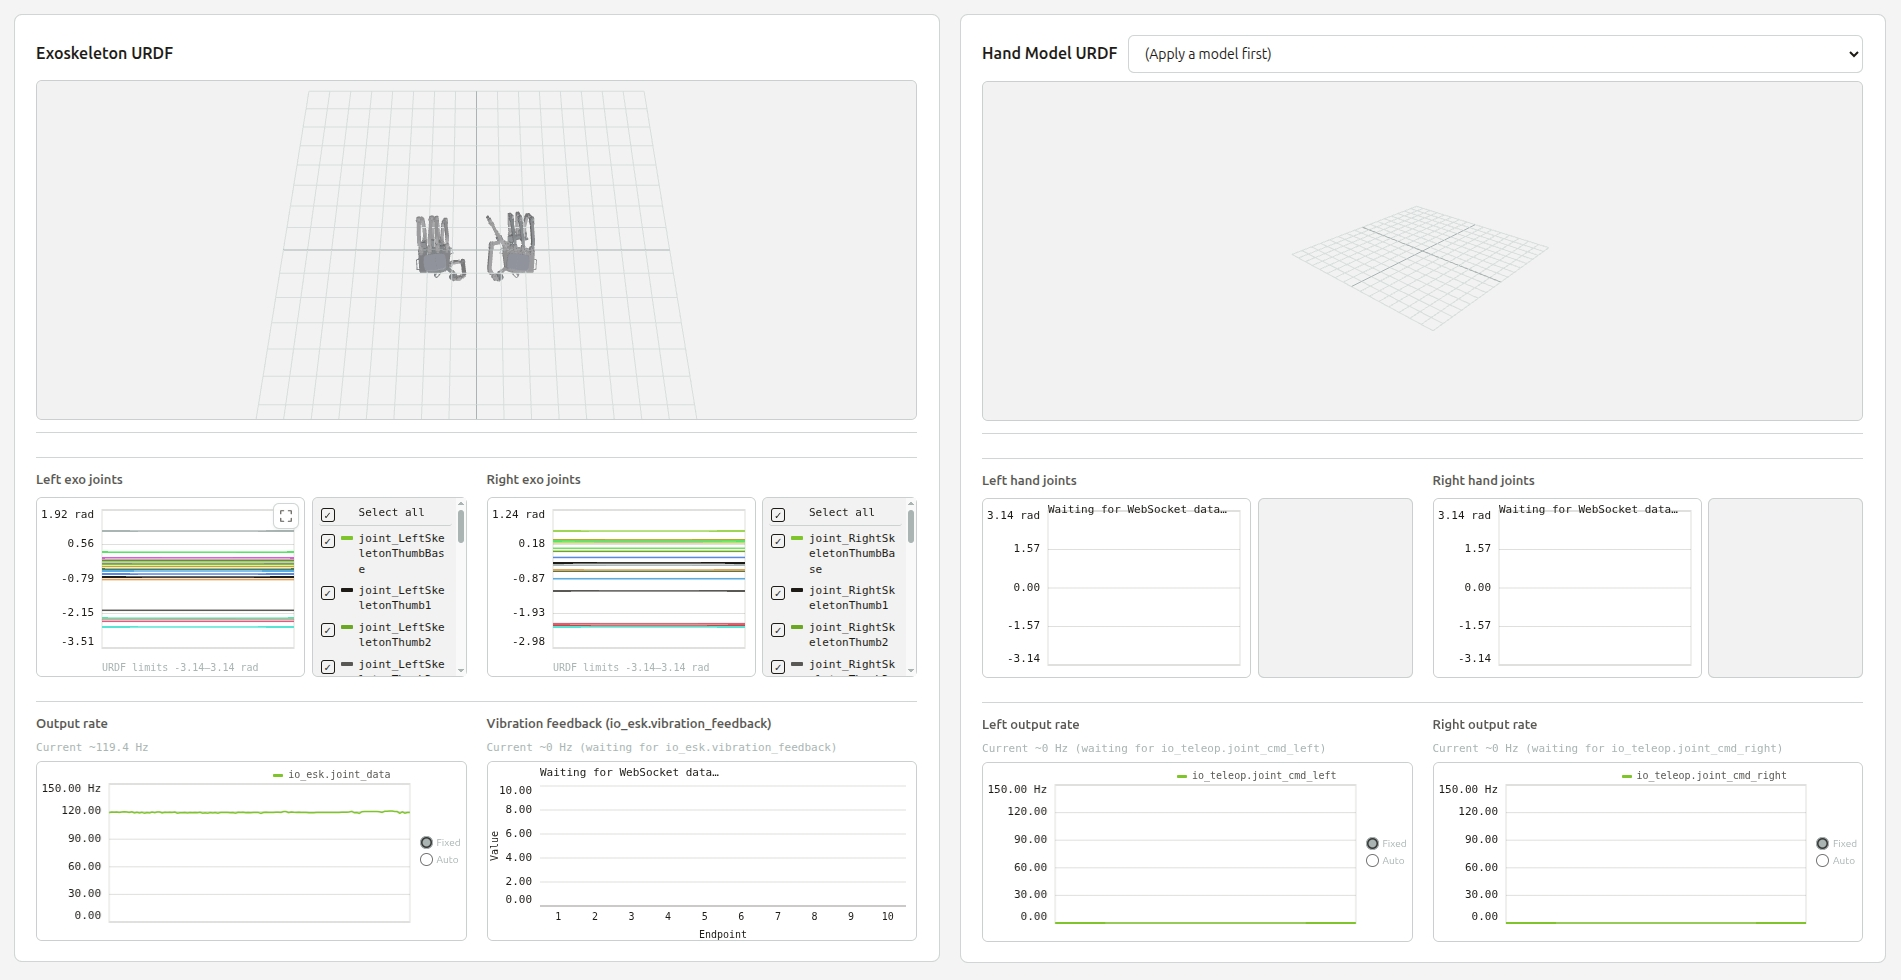Click 'URDF limits' text under Right exo chart
Screen dimensions: 1901x980
(631, 667)
